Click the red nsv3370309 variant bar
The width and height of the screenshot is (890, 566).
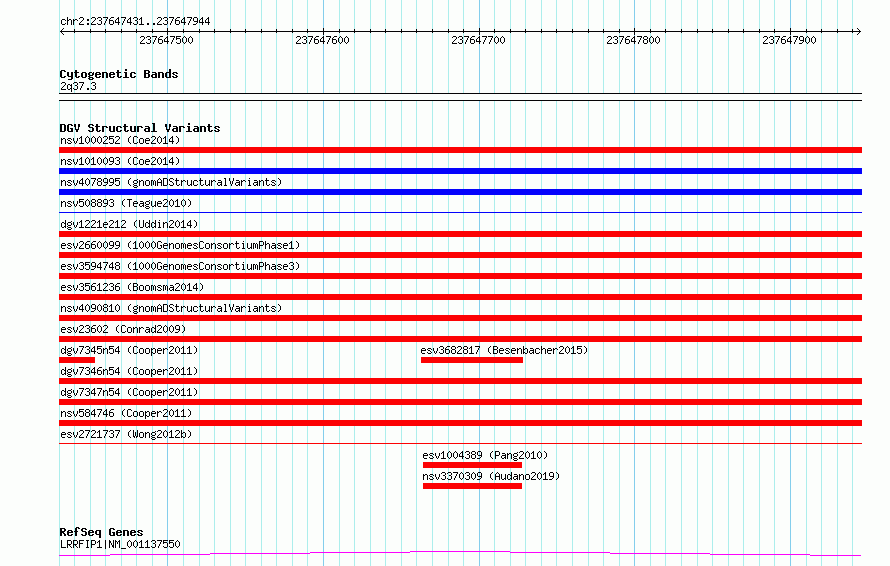(472, 486)
